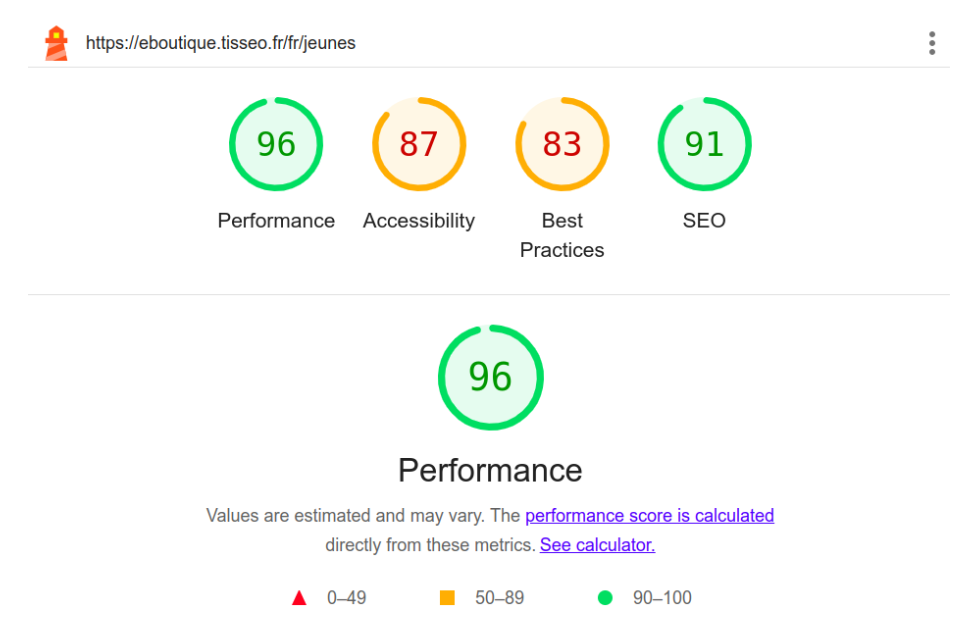Select the Performance label under the top gauges
This screenshot has height=637, width=971.
(276, 221)
